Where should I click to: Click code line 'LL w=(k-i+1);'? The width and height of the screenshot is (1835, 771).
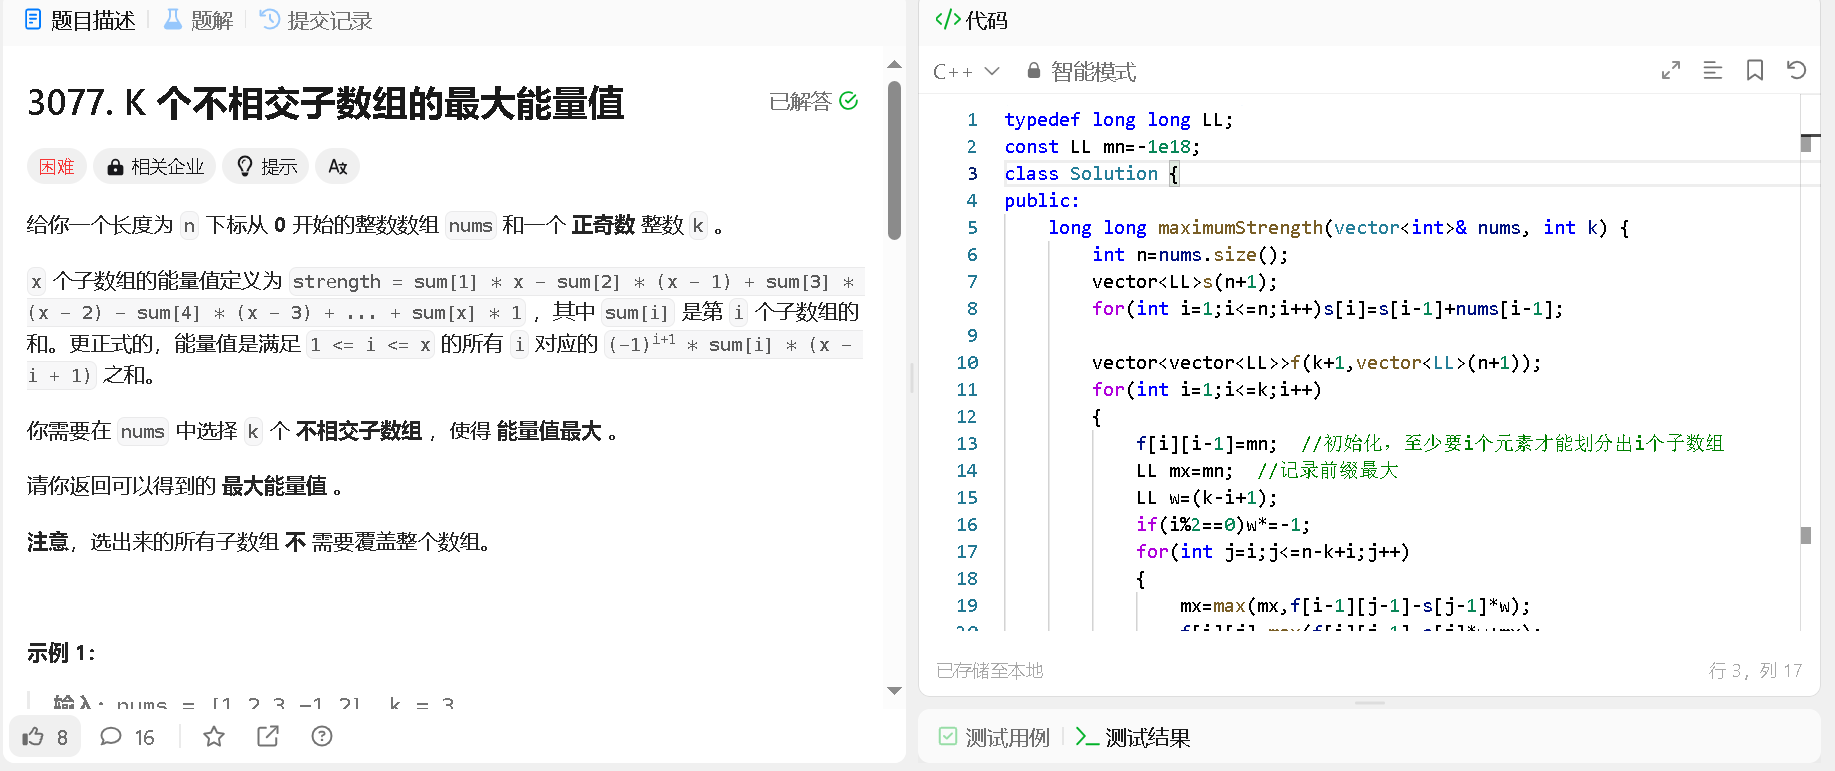pyautogui.click(x=1207, y=497)
